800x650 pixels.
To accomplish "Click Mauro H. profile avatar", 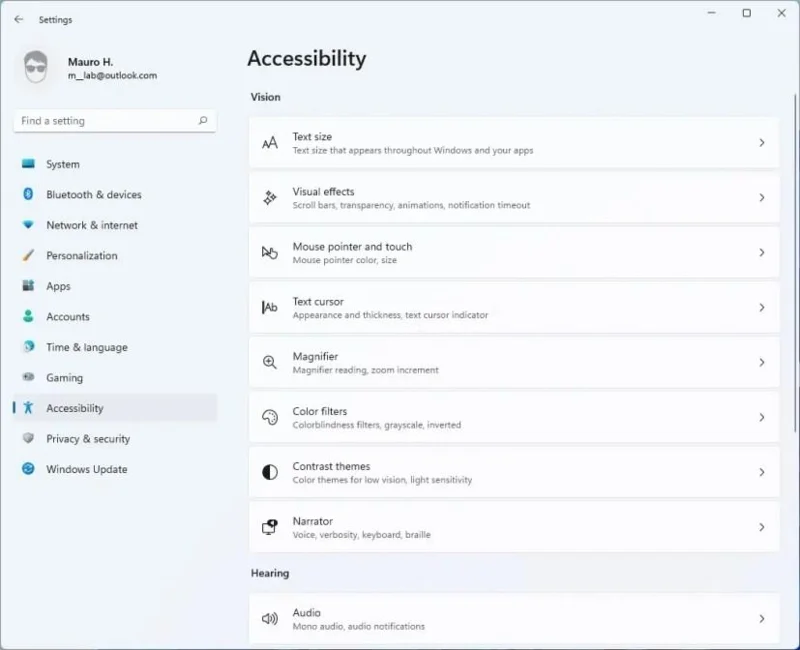I will pyautogui.click(x=35, y=67).
